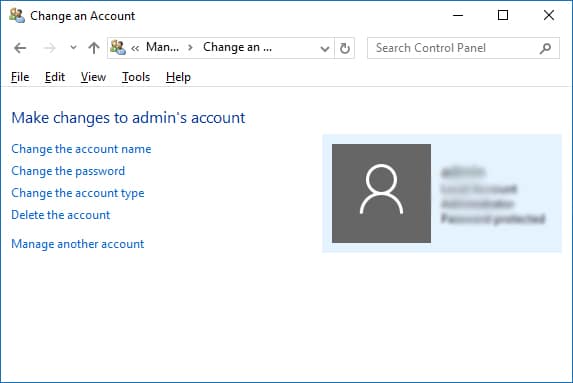
Task: Click 'Change the account name' link
Action: pyautogui.click(x=81, y=149)
